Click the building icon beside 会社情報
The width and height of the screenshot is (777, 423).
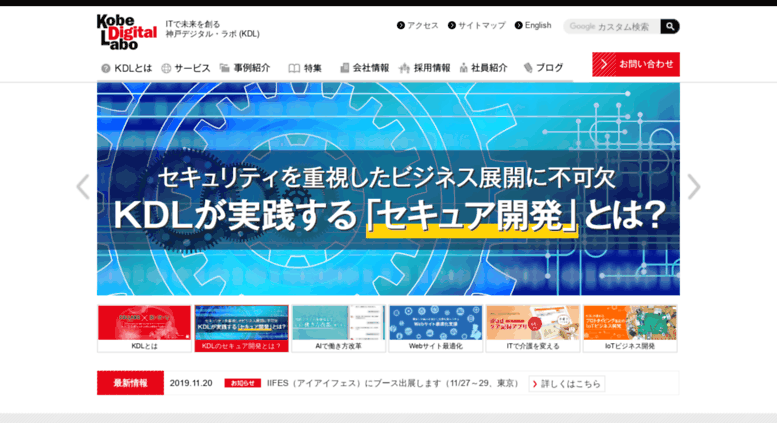(x=344, y=68)
